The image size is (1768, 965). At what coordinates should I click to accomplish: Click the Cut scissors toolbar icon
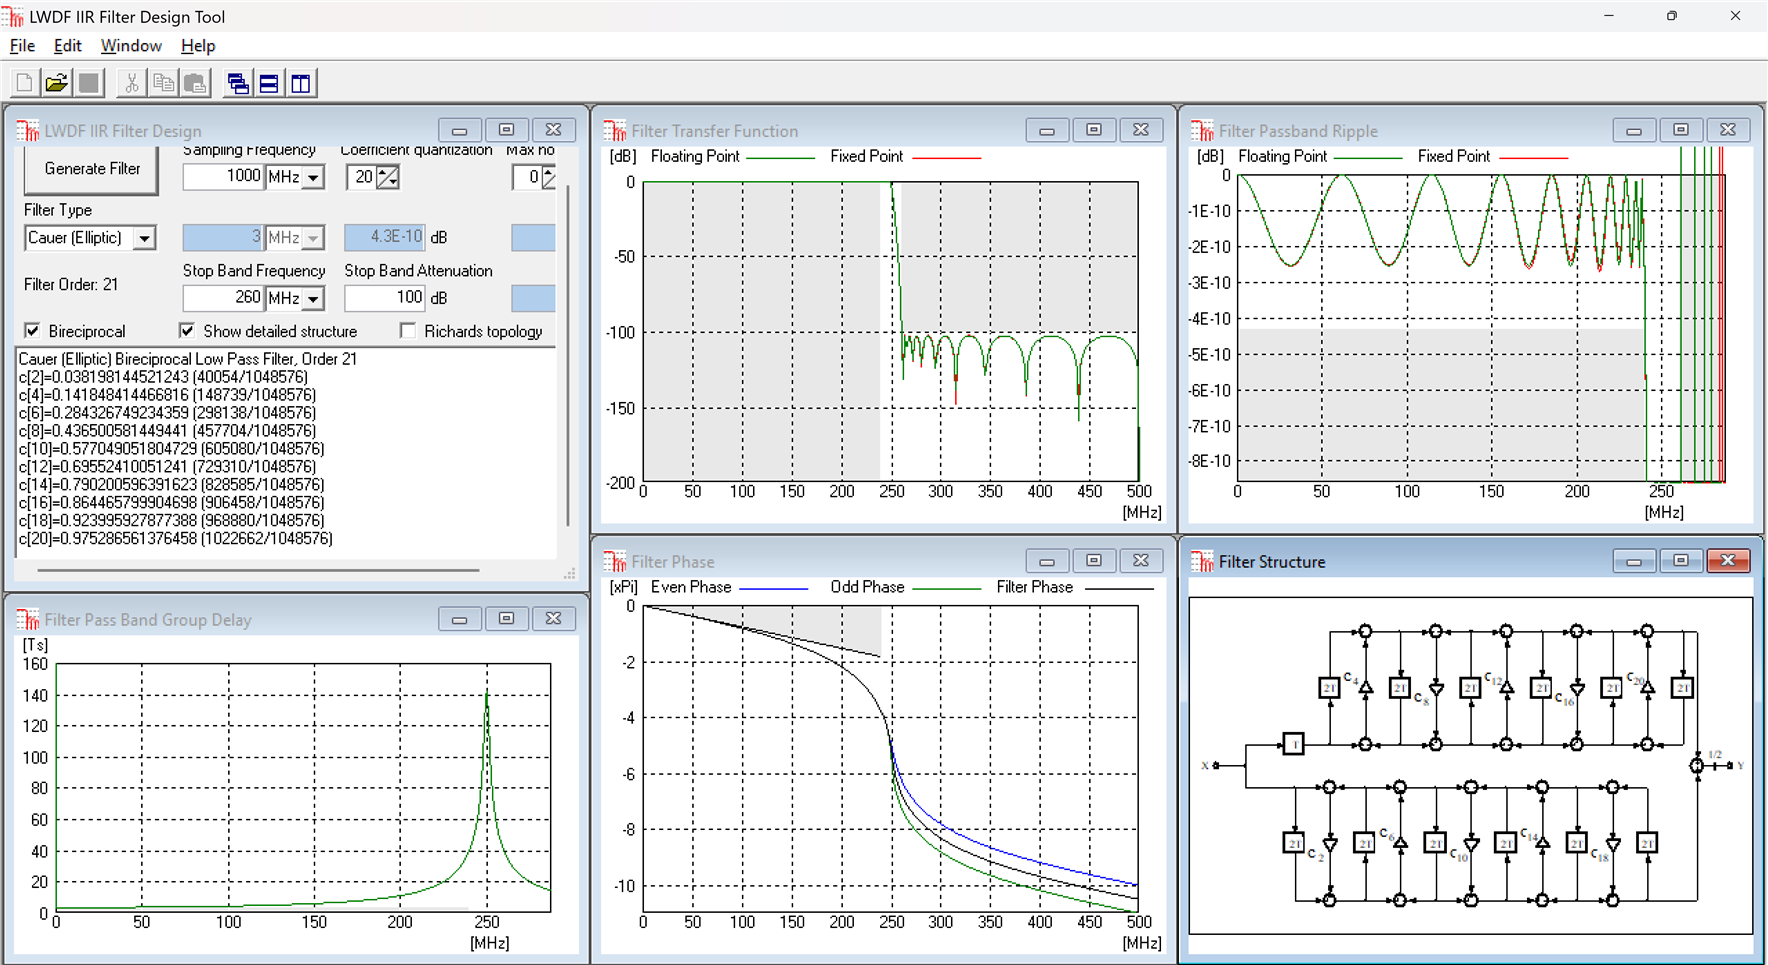pyautogui.click(x=131, y=83)
